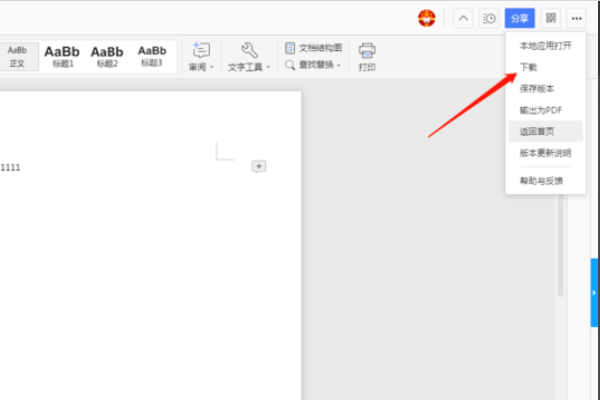
Task: Open the 文字工具 text tools dropdown
Action: click(x=249, y=57)
